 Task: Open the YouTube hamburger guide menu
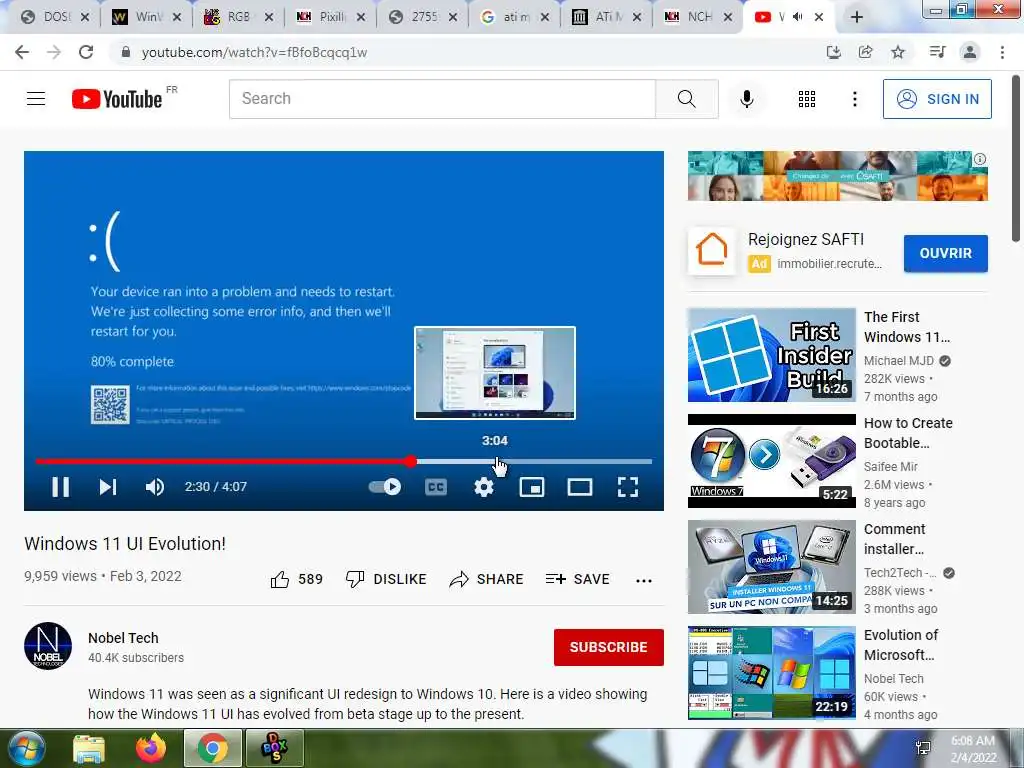pos(36,99)
